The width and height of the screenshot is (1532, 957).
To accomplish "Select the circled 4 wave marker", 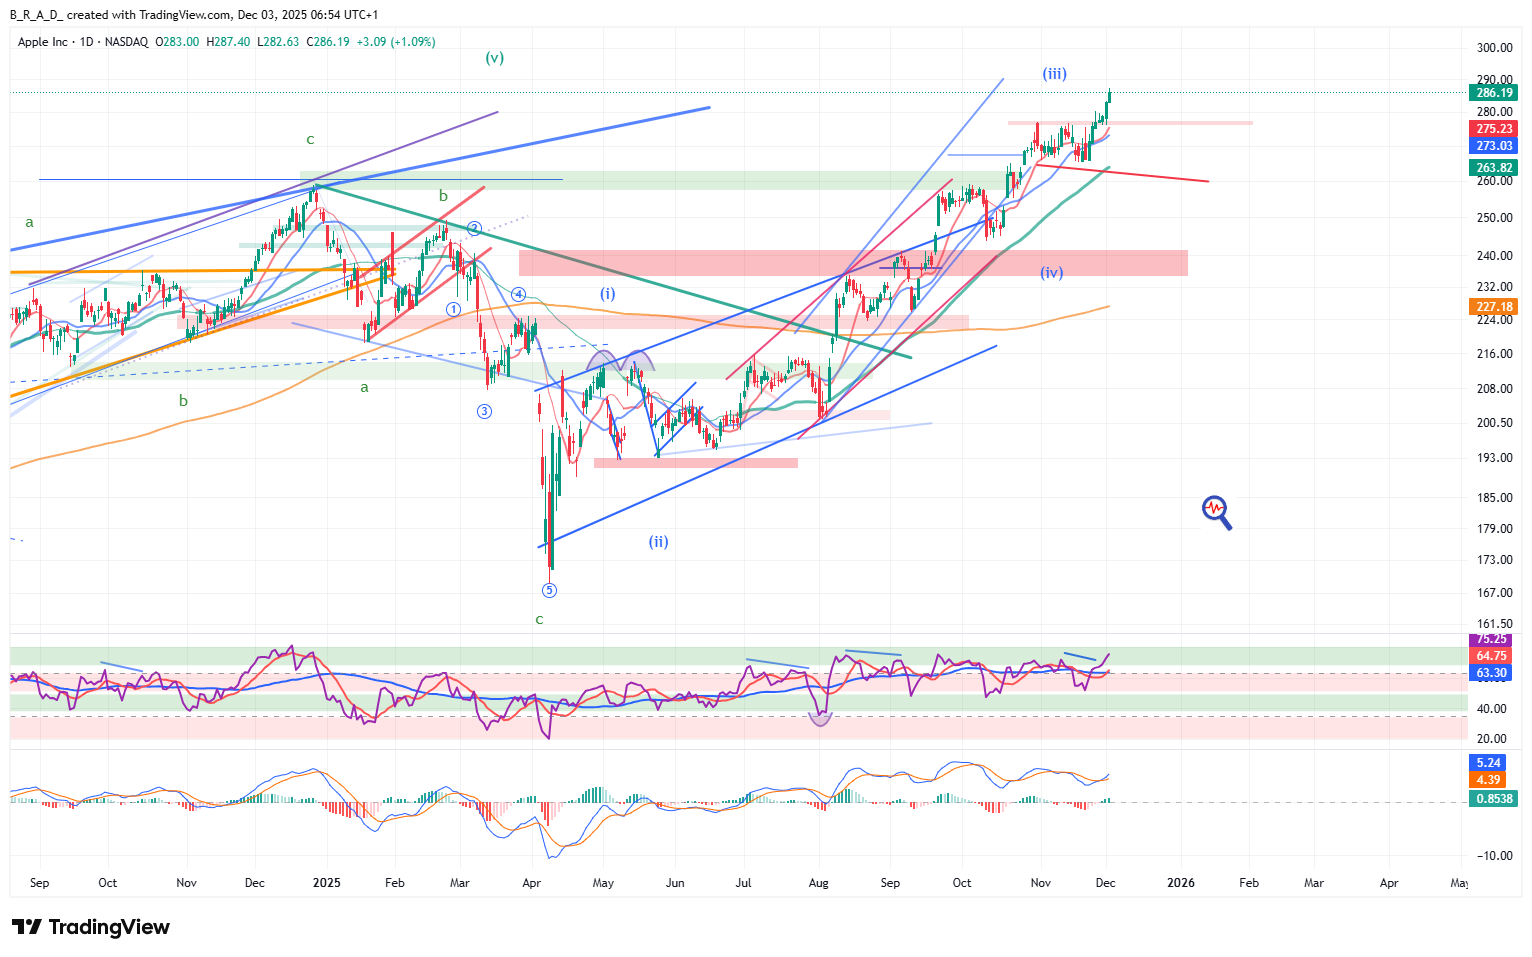I will point(518,294).
